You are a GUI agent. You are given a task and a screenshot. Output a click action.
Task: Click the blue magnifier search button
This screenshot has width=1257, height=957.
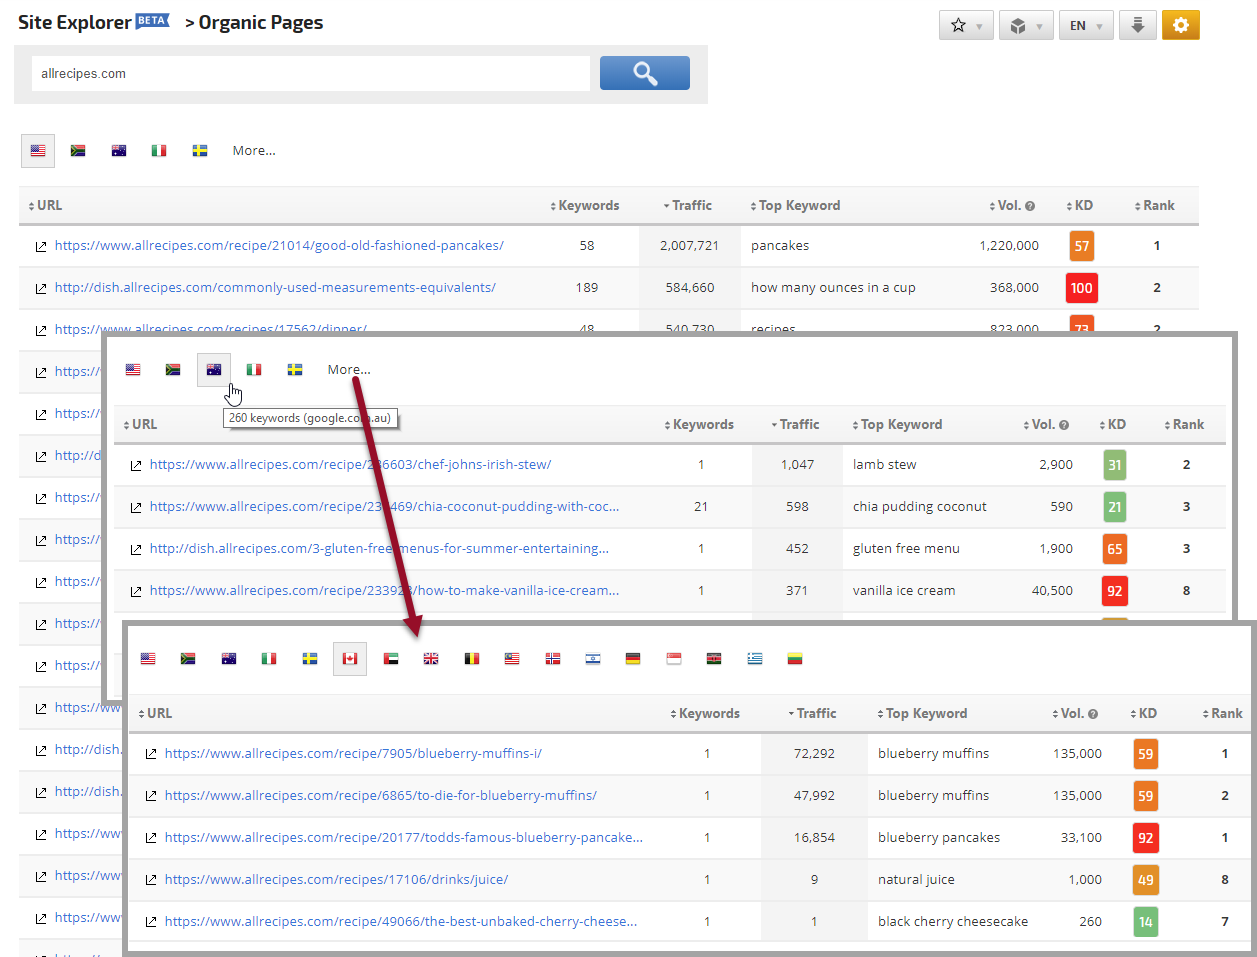coord(644,73)
